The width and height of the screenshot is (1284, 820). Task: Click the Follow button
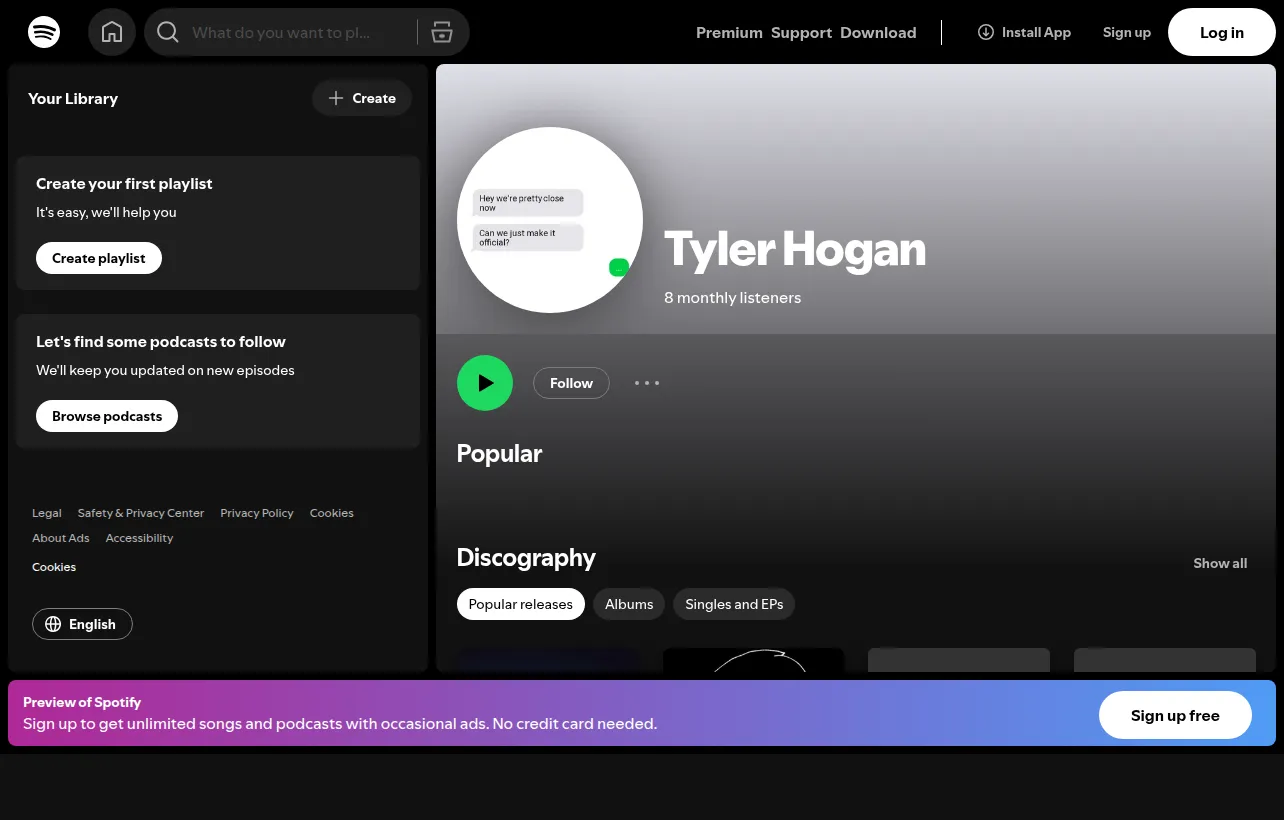click(571, 383)
